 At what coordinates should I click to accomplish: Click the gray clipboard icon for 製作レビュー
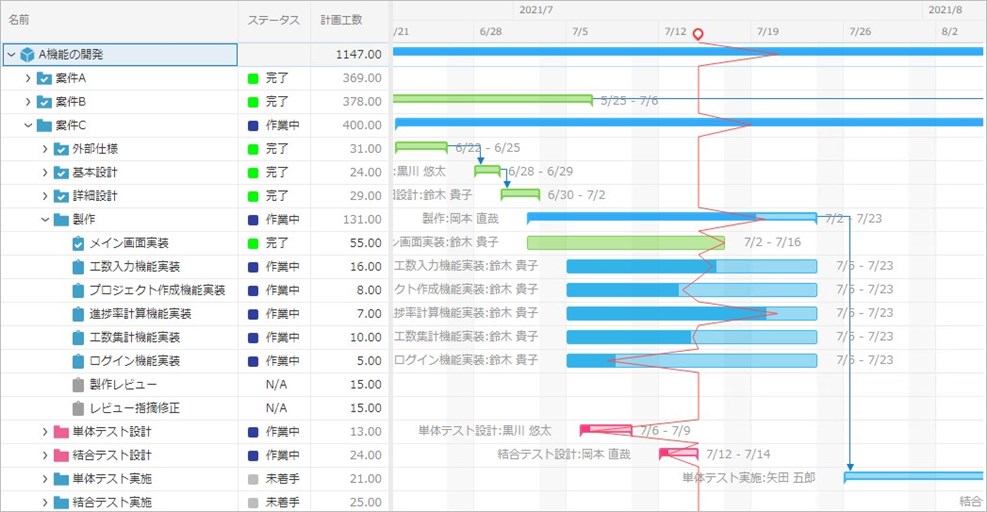[78, 385]
